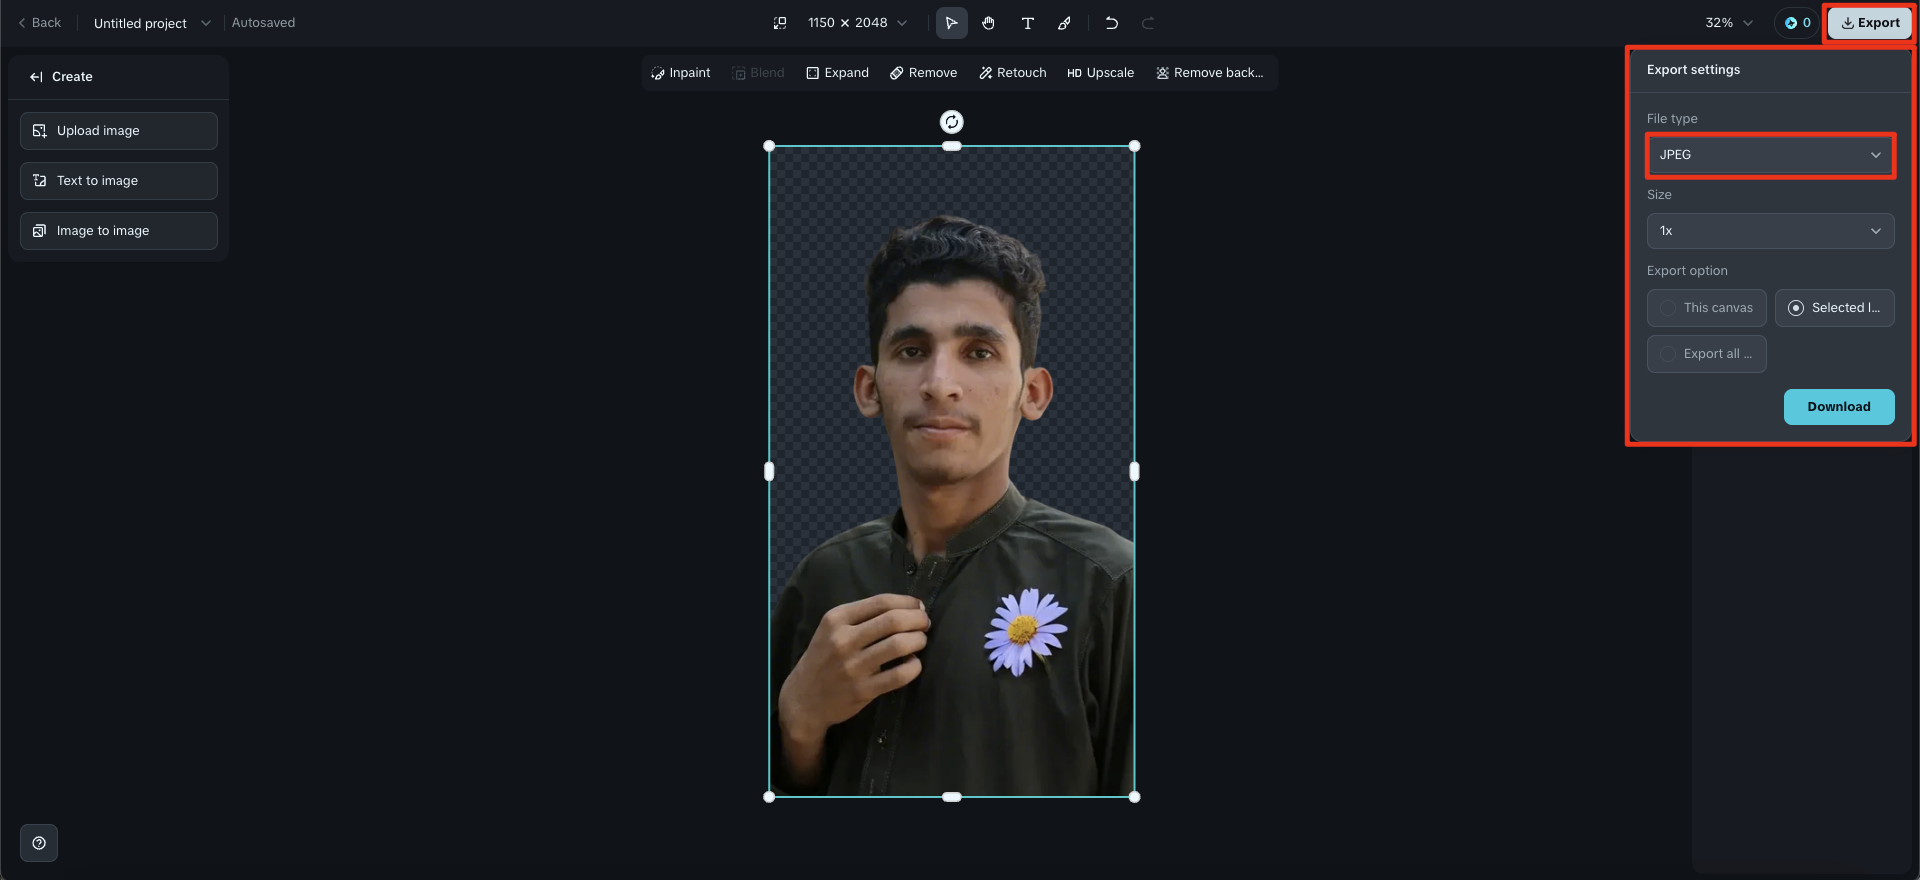Viewport: 1920px width, 880px height.
Task: Click the Export button
Action: (x=1870, y=23)
